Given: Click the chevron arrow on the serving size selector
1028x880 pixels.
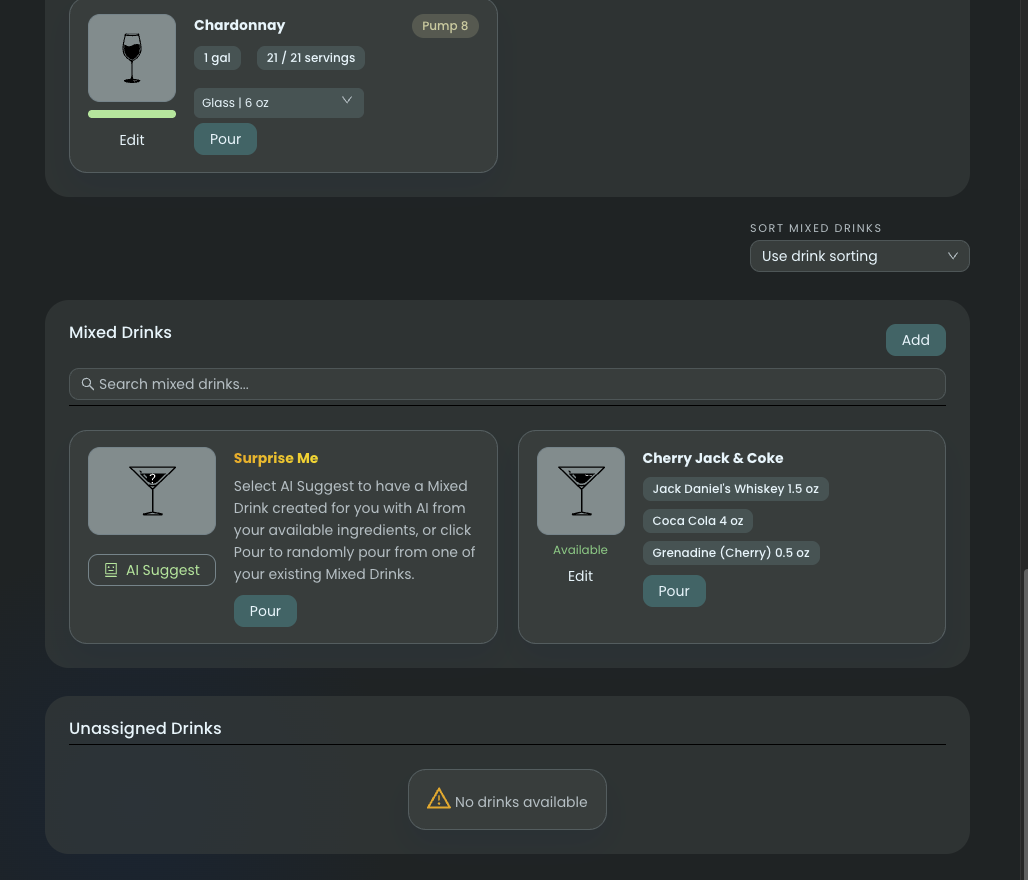Looking at the screenshot, I should [x=347, y=101].
